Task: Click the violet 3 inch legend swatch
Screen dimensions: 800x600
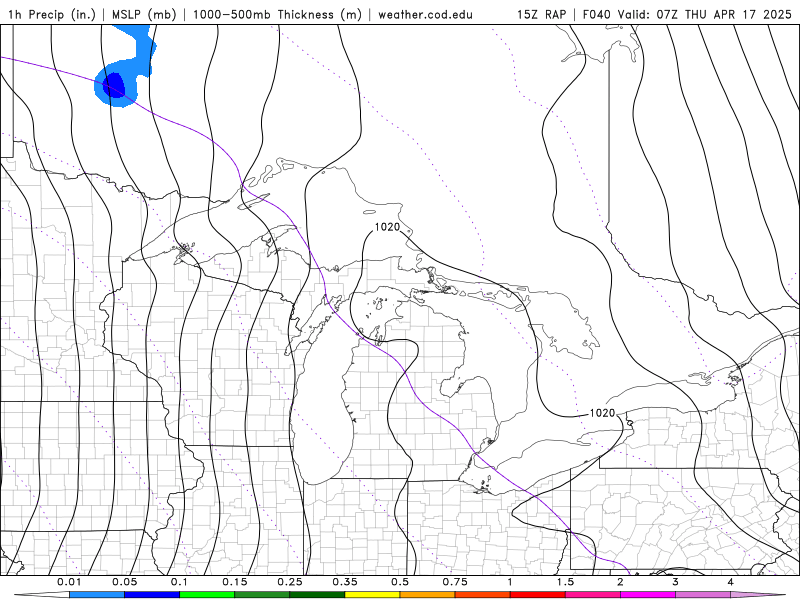Action: pos(703,595)
